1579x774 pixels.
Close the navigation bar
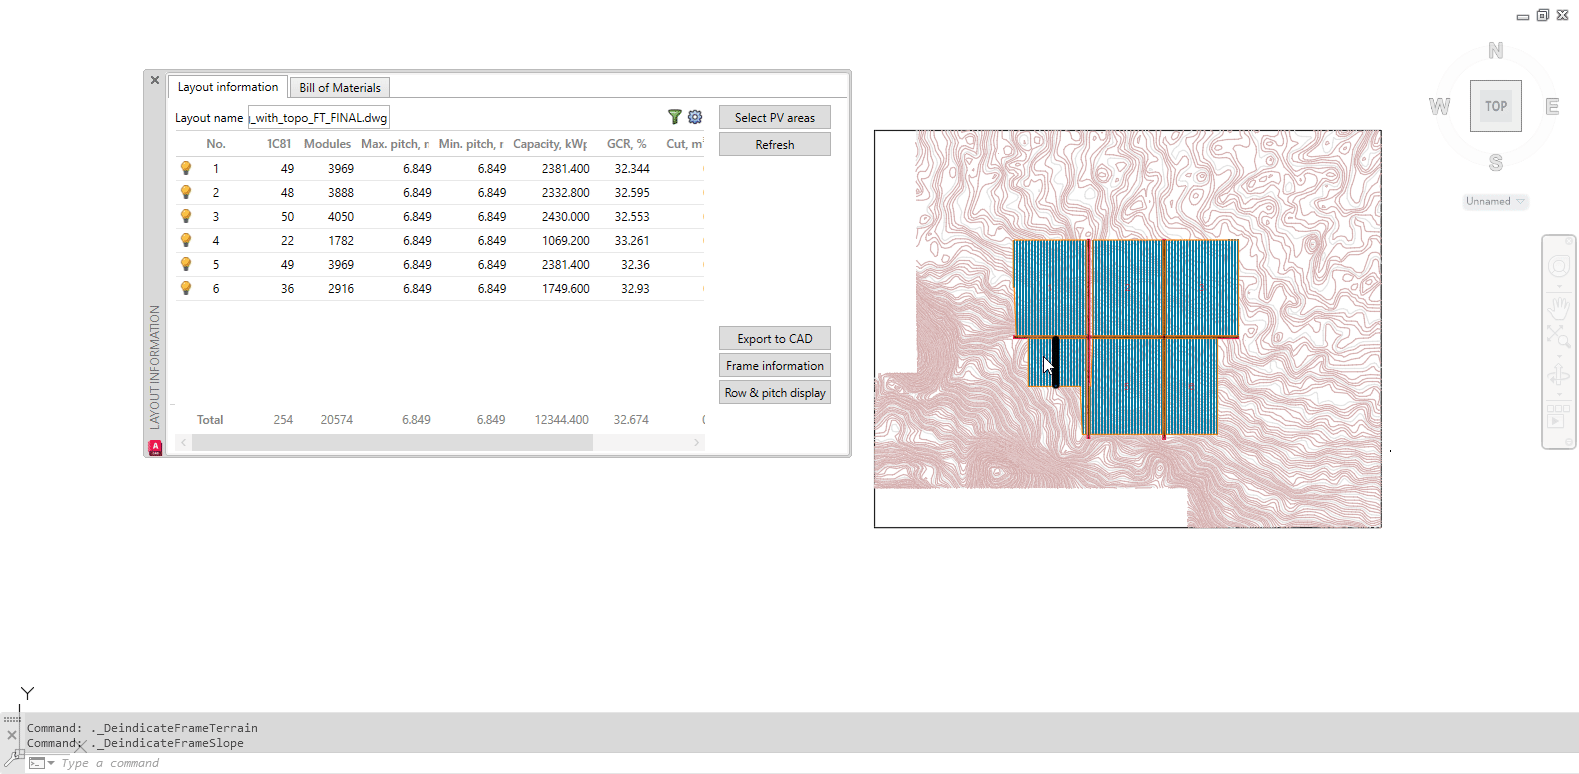click(x=1570, y=240)
